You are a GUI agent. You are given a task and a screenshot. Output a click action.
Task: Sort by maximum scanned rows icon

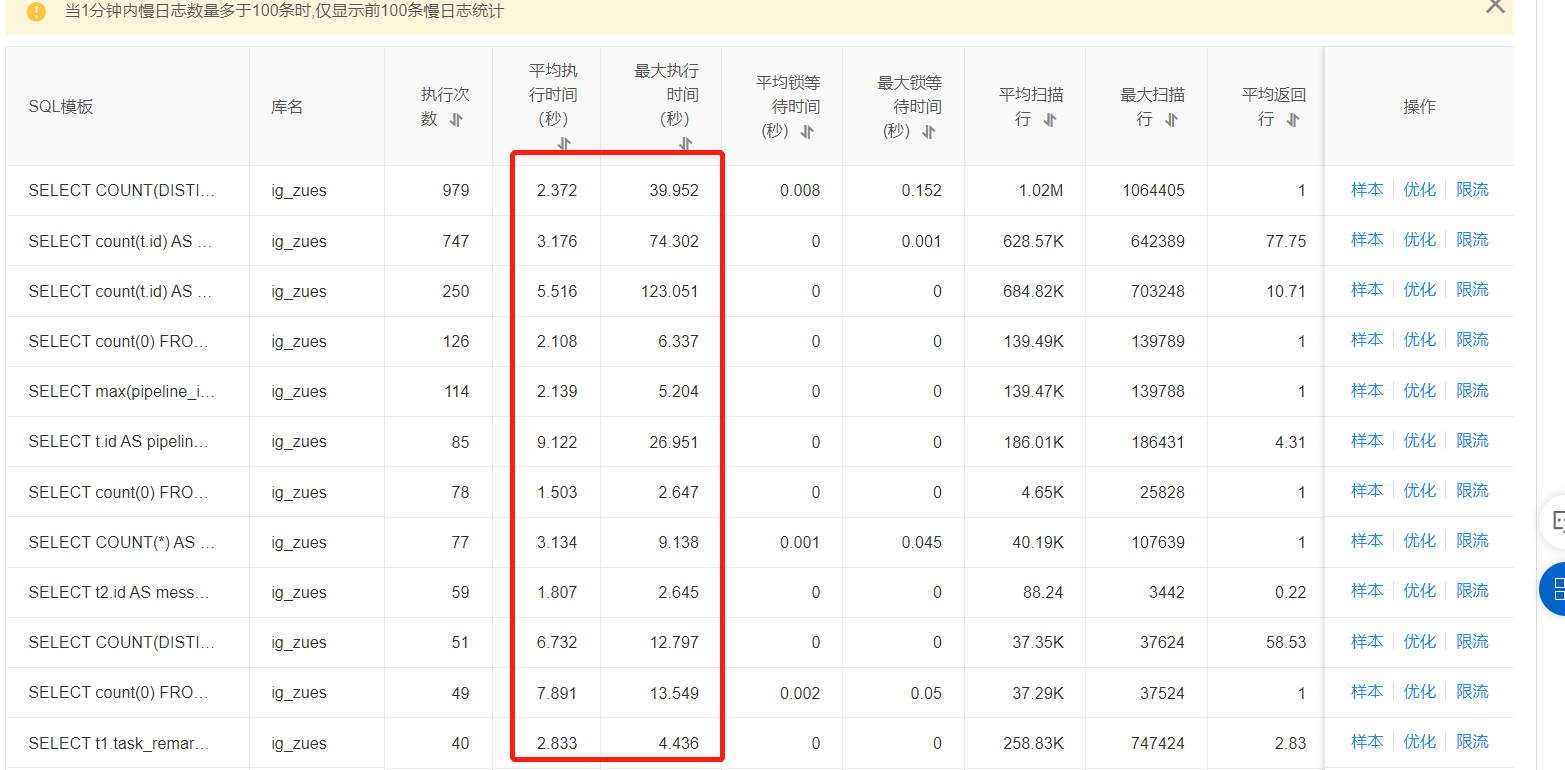click(1171, 120)
